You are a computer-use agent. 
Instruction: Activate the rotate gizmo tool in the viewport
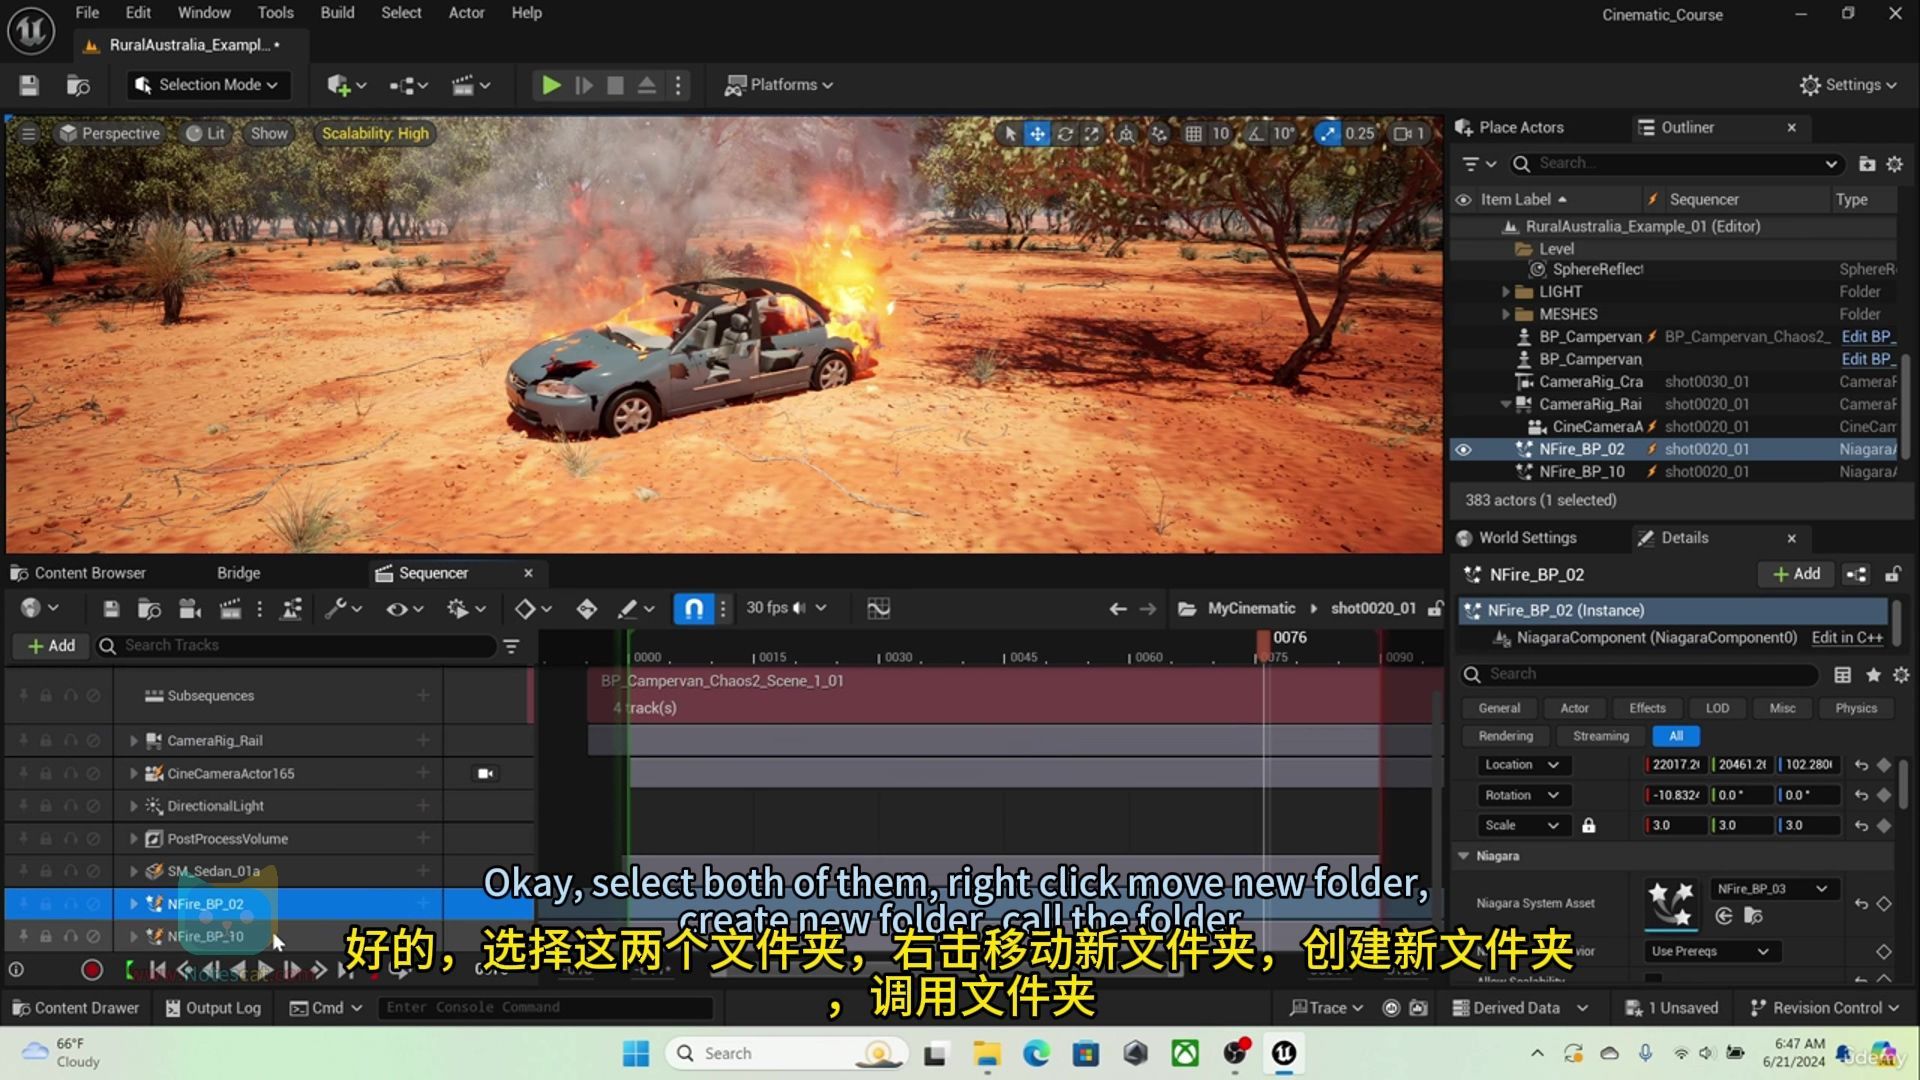pos(1065,133)
